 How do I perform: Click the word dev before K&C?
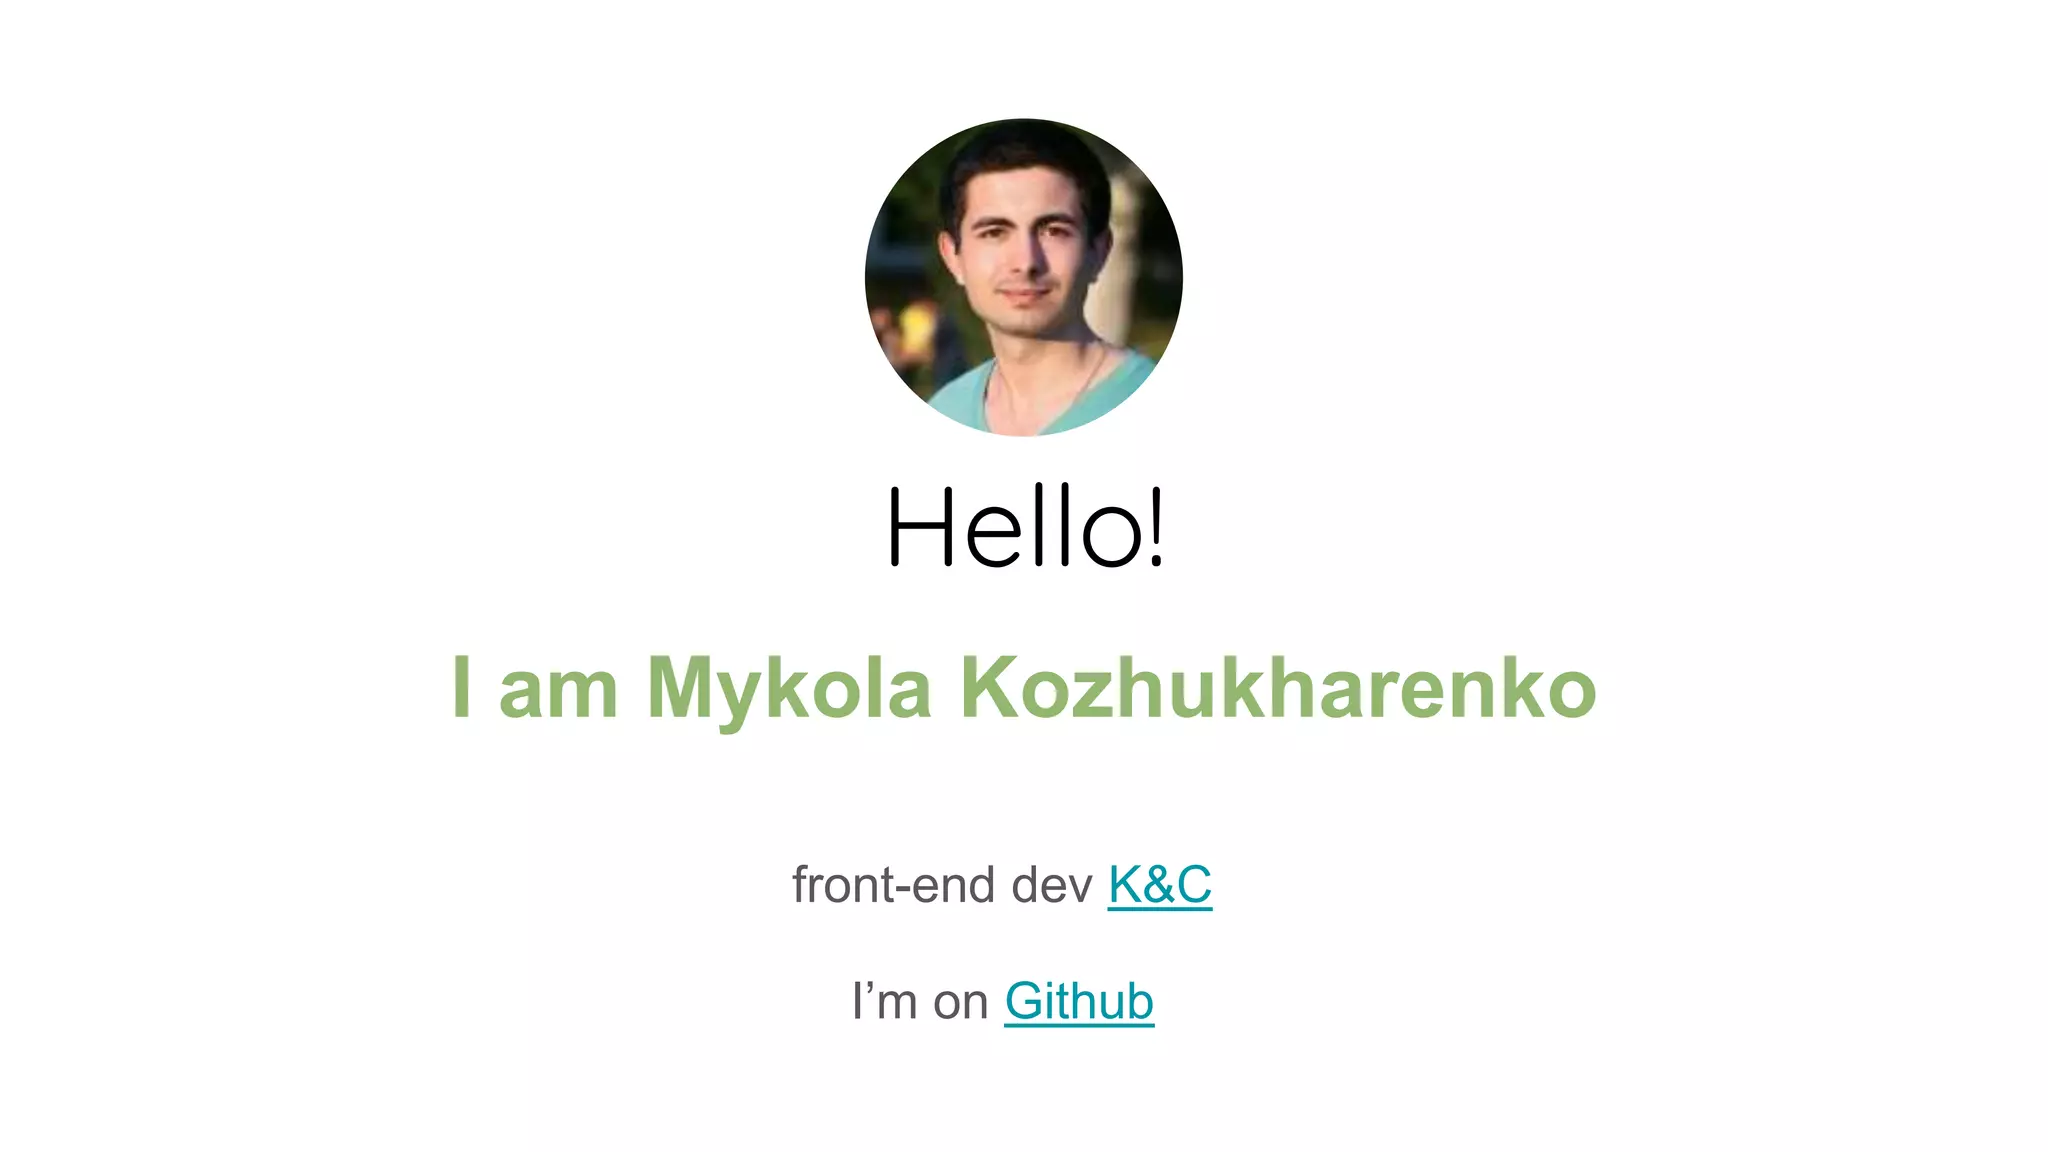1052,885
